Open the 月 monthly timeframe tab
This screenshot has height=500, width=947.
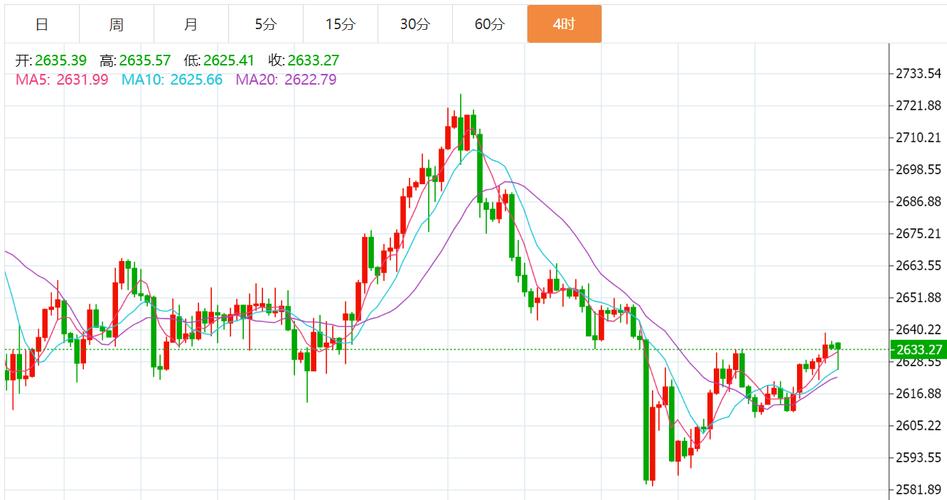pyautogui.click(x=191, y=24)
